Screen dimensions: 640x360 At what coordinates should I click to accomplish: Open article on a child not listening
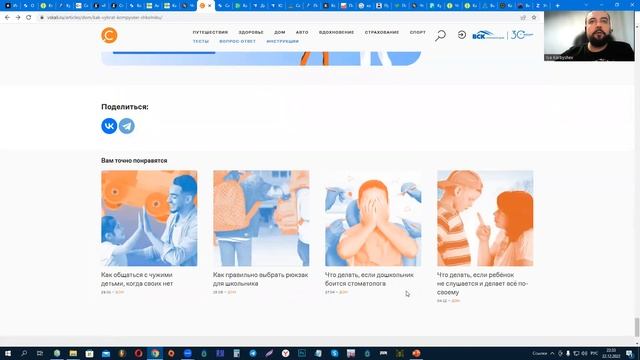482,283
